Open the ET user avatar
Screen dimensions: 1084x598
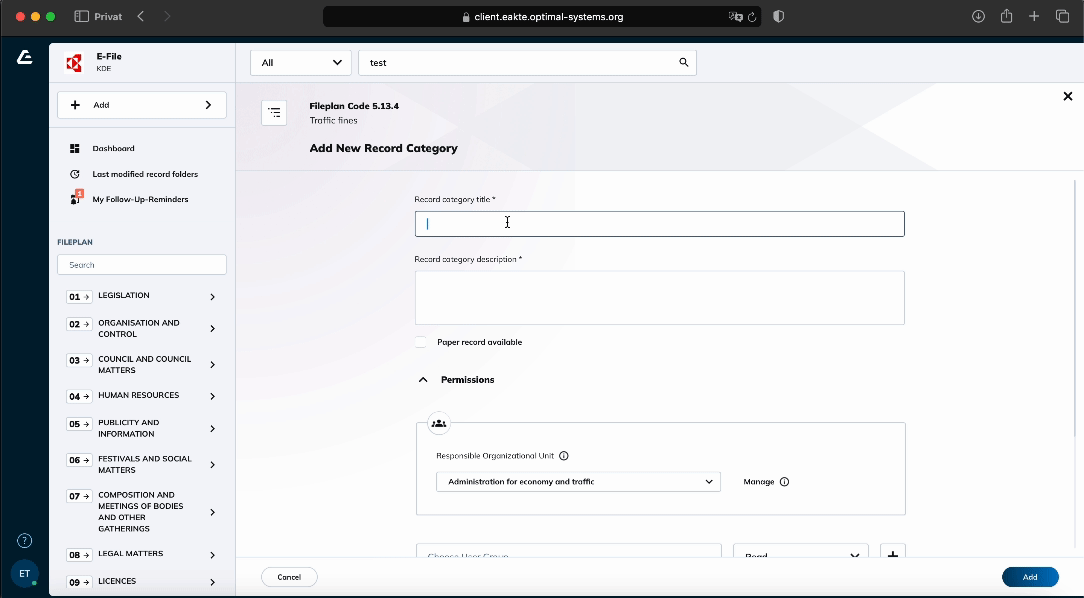(25, 574)
